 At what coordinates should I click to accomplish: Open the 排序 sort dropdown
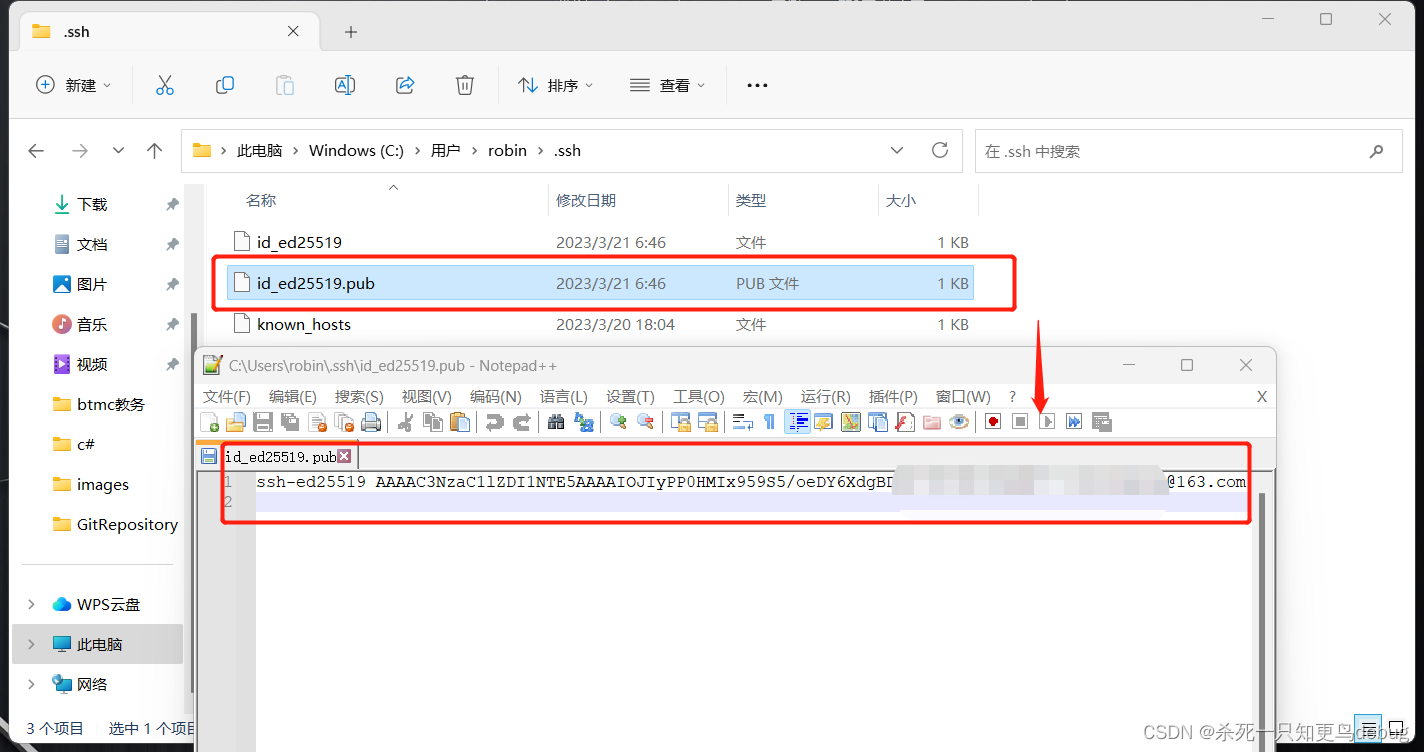coord(556,85)
